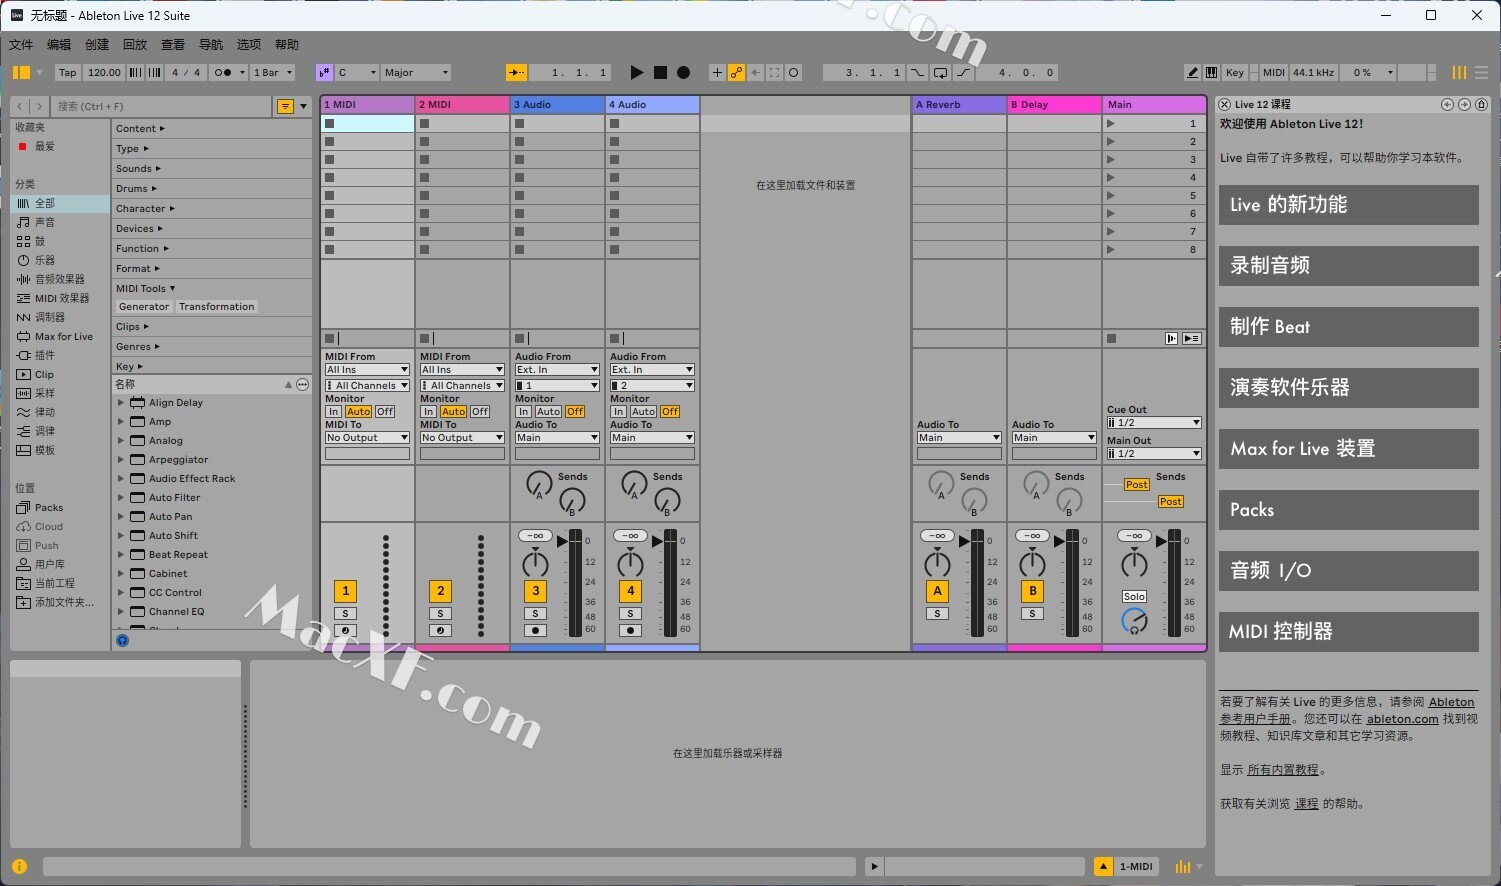Image resolution: width=1501 pixels, height=886 pixels.
Task: Click the Punch-In switch icon
Action: click(x=917, y=72)
